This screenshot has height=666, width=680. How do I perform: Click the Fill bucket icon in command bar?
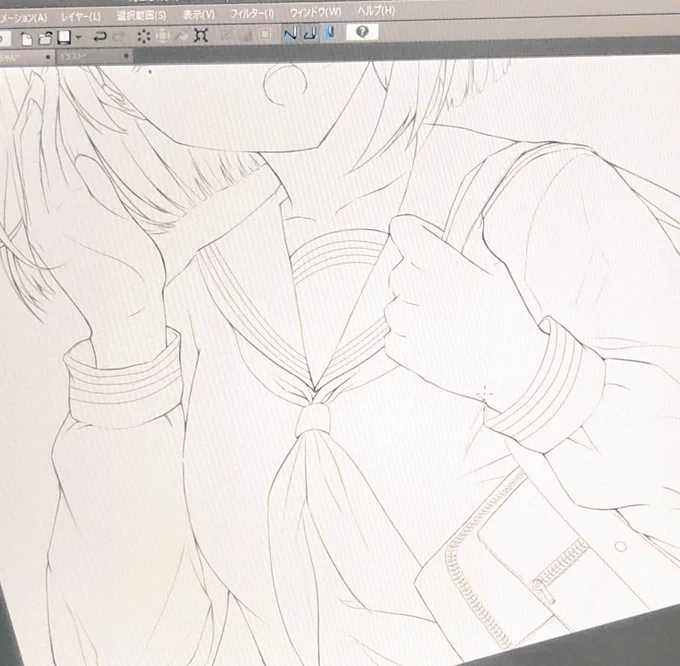click(x=181, y=36)
